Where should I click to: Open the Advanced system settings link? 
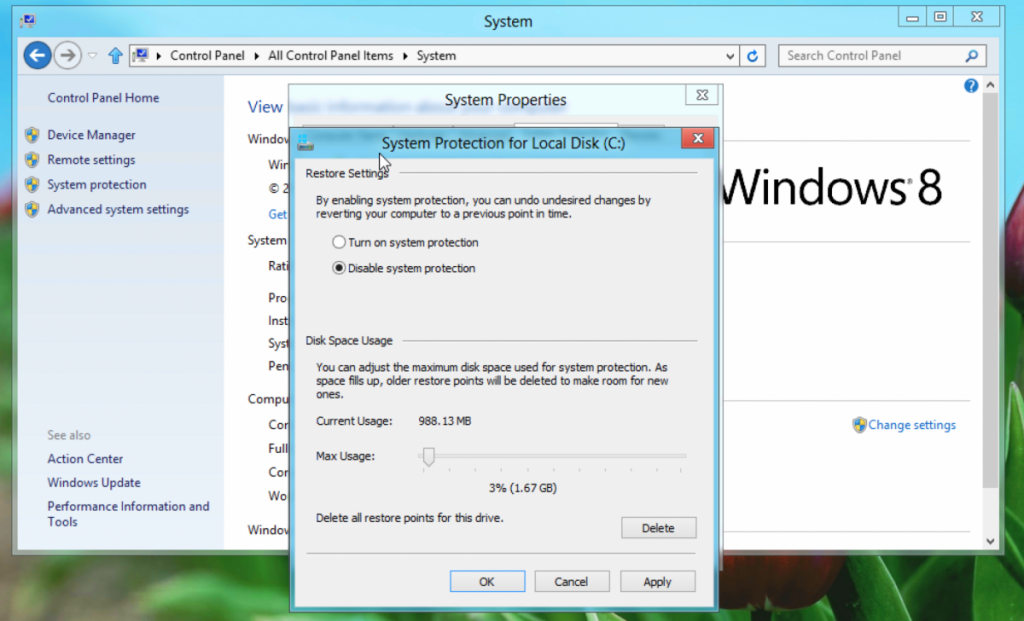118,210
